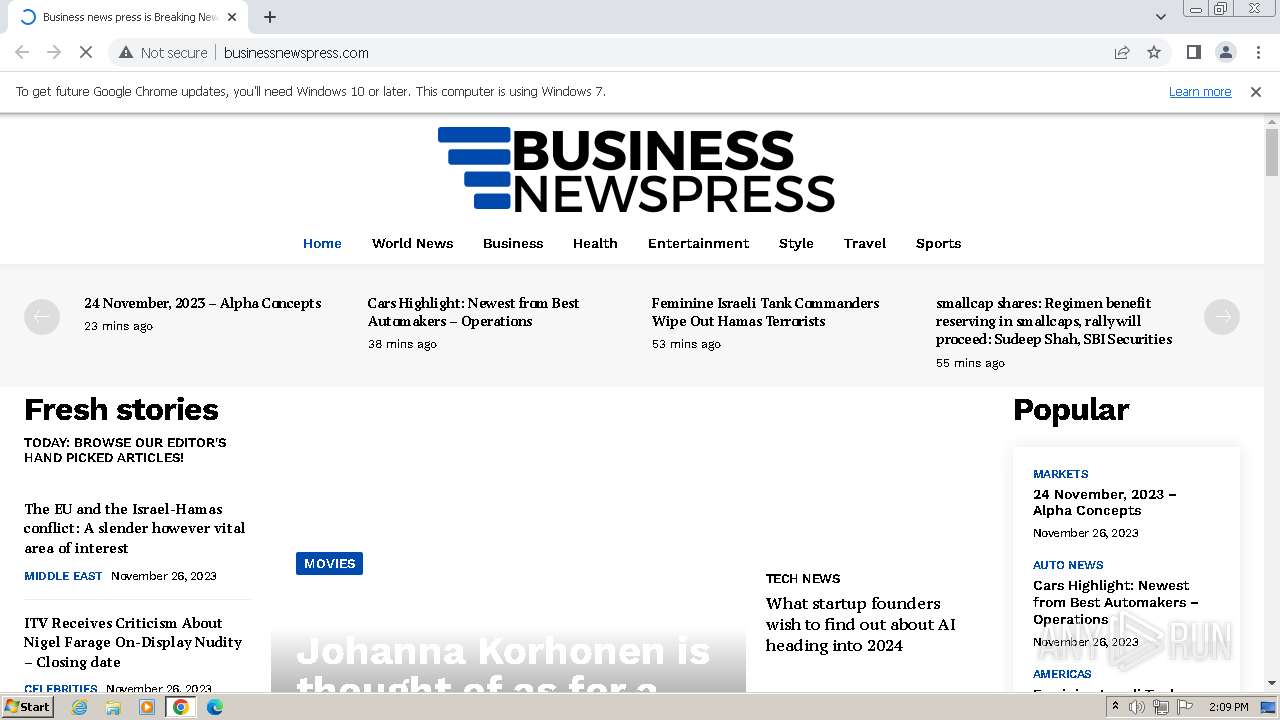Click the browser back arrow
Image resolution: width=1280 pixels, height=720 pixels.
click(22, 52)
